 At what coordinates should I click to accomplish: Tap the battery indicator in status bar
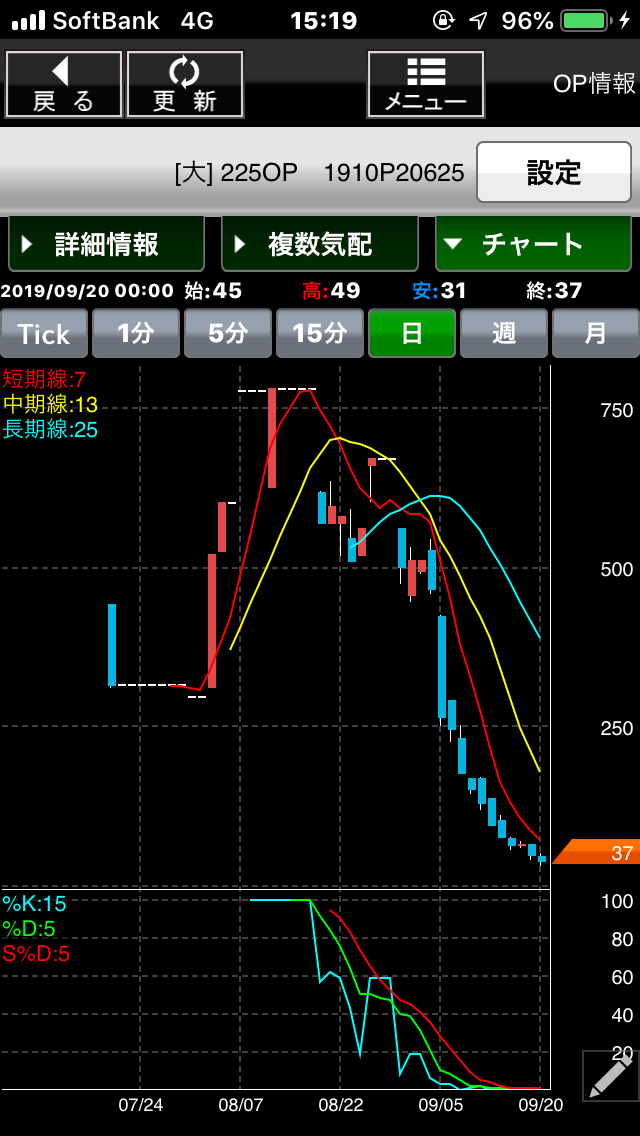[588, 20]
